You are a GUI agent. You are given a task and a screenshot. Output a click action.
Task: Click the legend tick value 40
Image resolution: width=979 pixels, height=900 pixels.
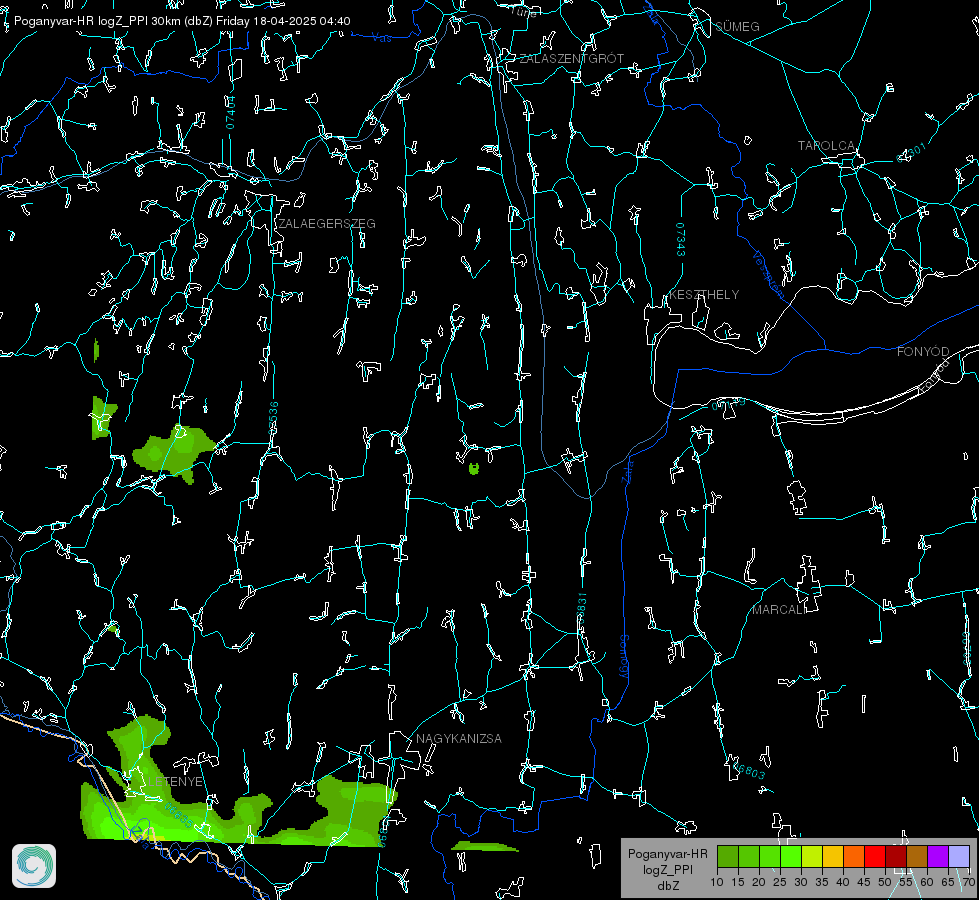pyautogui.click(x=843, y=882)
